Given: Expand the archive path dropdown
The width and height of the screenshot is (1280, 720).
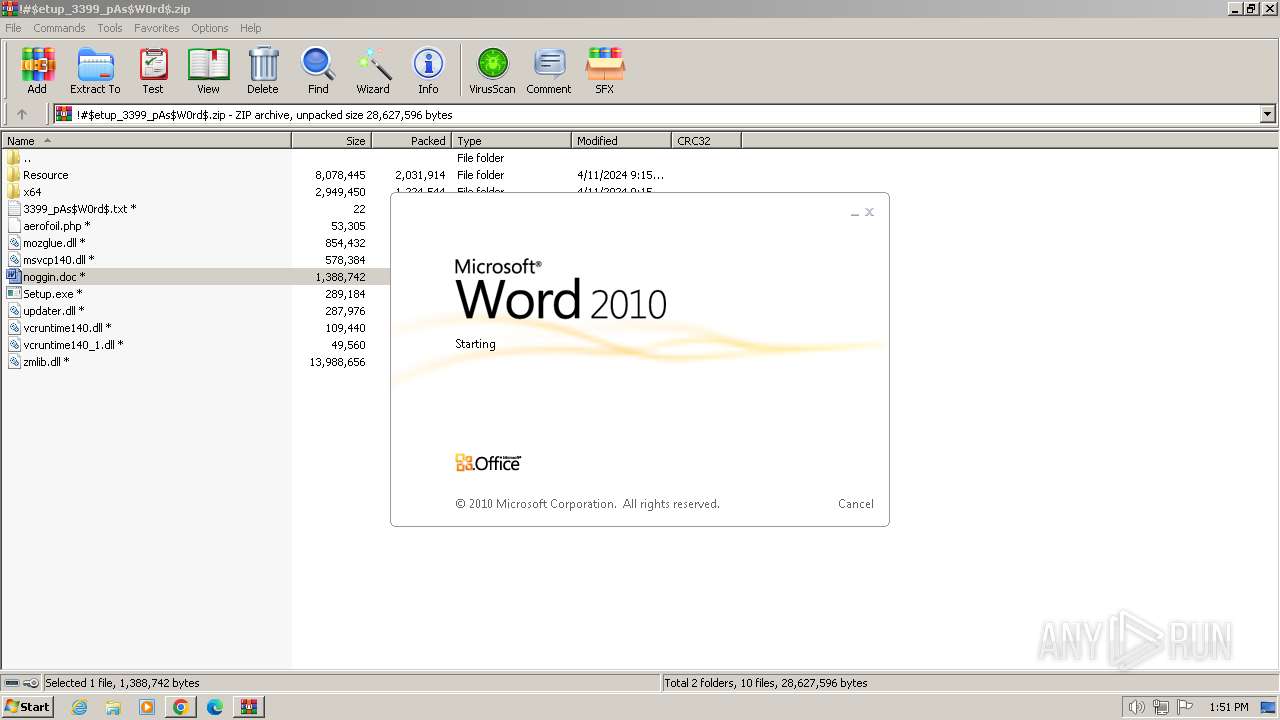Looking at the screenshot, I should coord(1268,114).
